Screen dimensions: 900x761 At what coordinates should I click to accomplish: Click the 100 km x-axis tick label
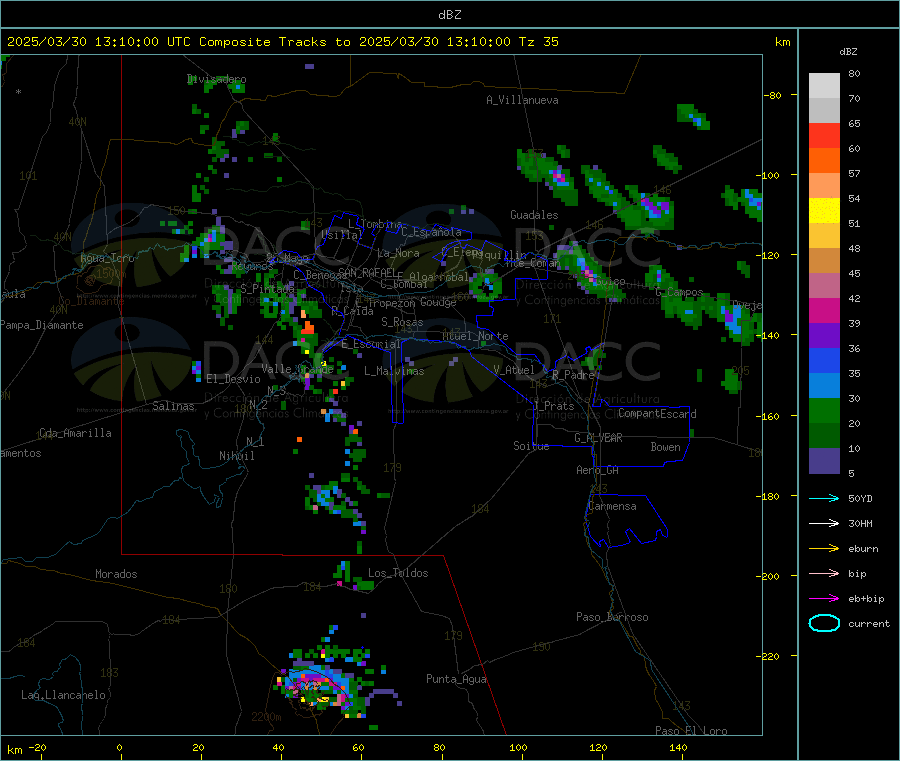pyautogui.click(x=518, y=747)
